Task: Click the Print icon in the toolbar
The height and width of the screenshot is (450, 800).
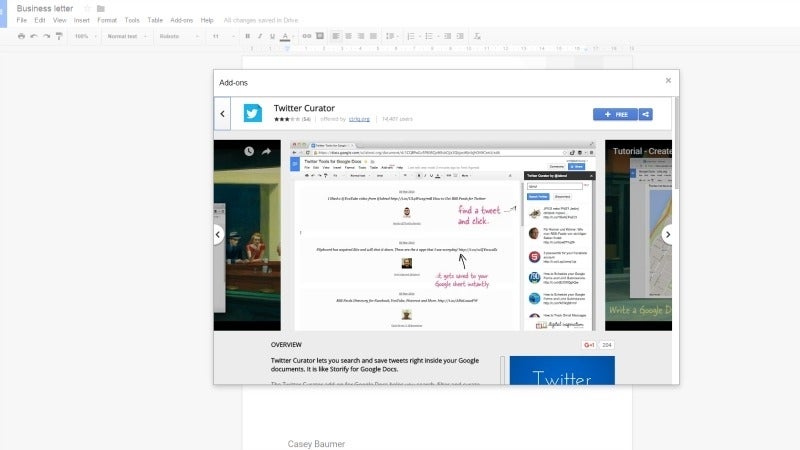Action: [x=21, y=36]
